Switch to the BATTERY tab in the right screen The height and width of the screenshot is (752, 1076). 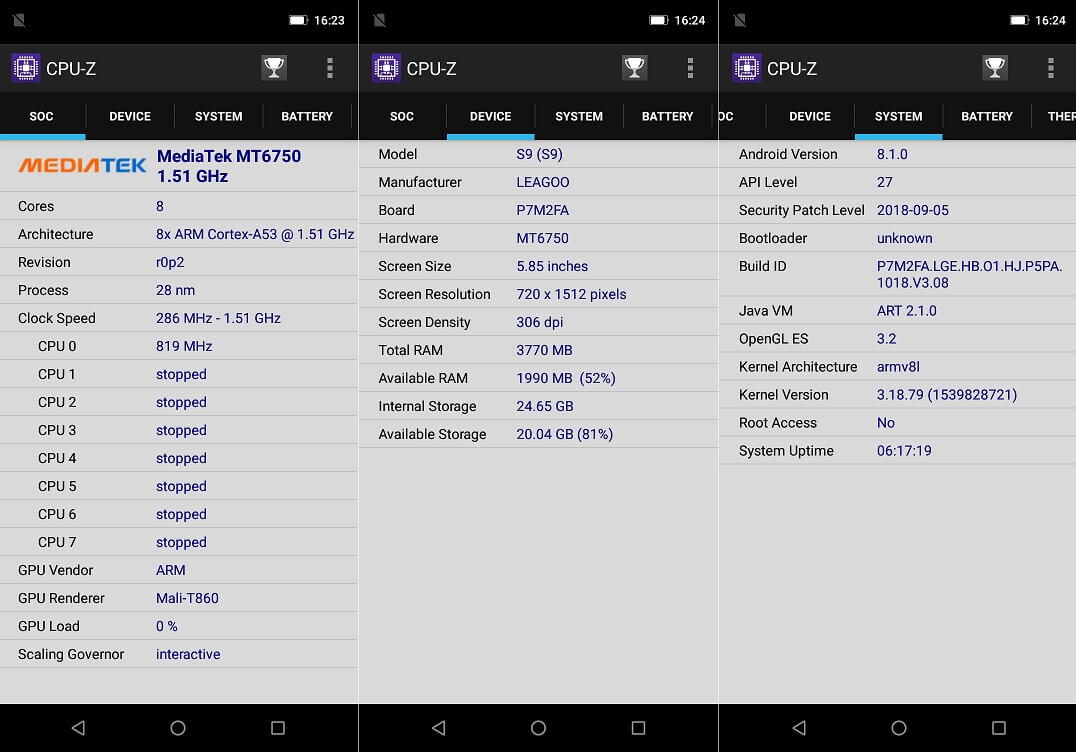point(987,116)
